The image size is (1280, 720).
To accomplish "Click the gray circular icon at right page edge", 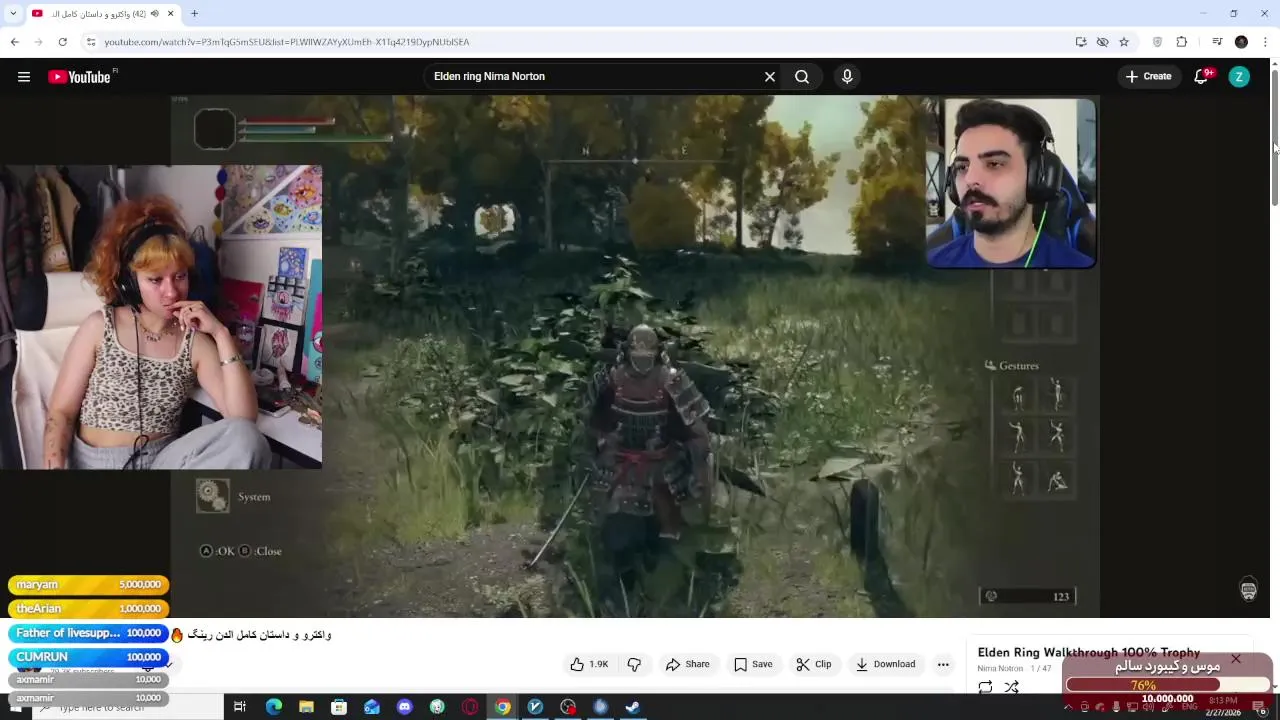I will point(1248,590).
